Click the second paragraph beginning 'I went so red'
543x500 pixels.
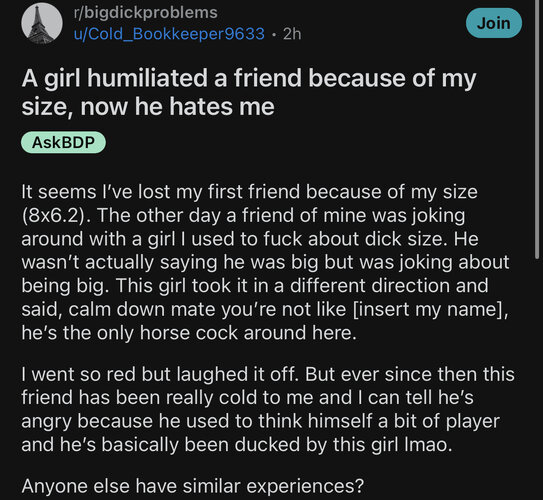268,409
